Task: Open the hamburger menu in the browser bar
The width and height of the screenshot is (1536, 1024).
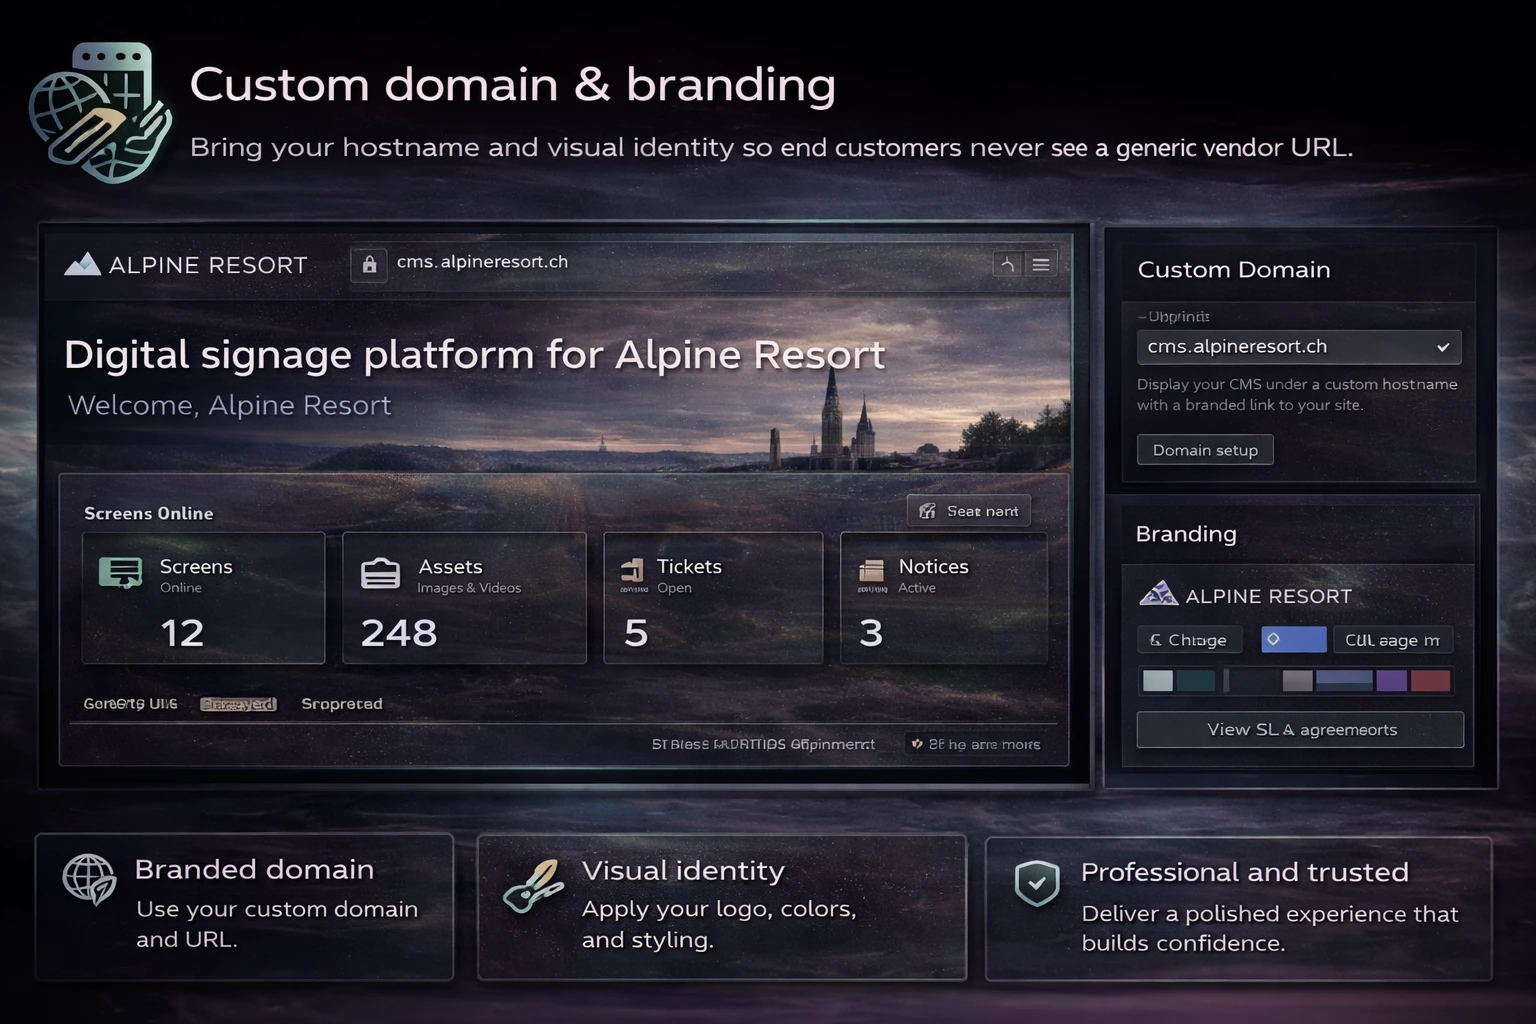Action: (x=1041, y=265)
